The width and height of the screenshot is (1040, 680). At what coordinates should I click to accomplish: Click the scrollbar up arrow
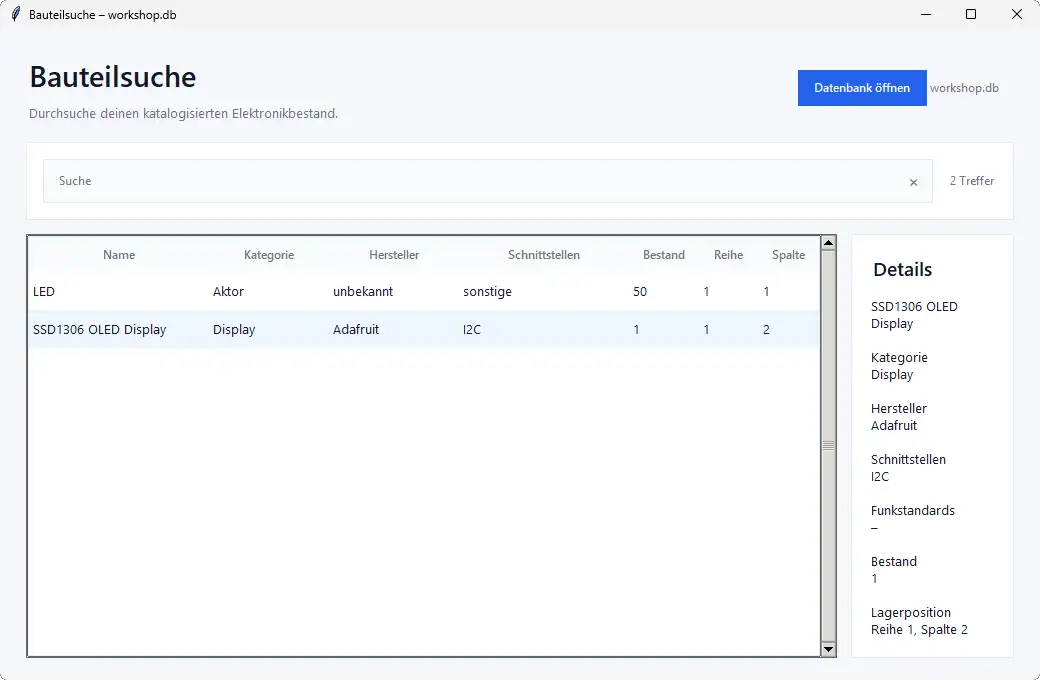tap(828, 243)
